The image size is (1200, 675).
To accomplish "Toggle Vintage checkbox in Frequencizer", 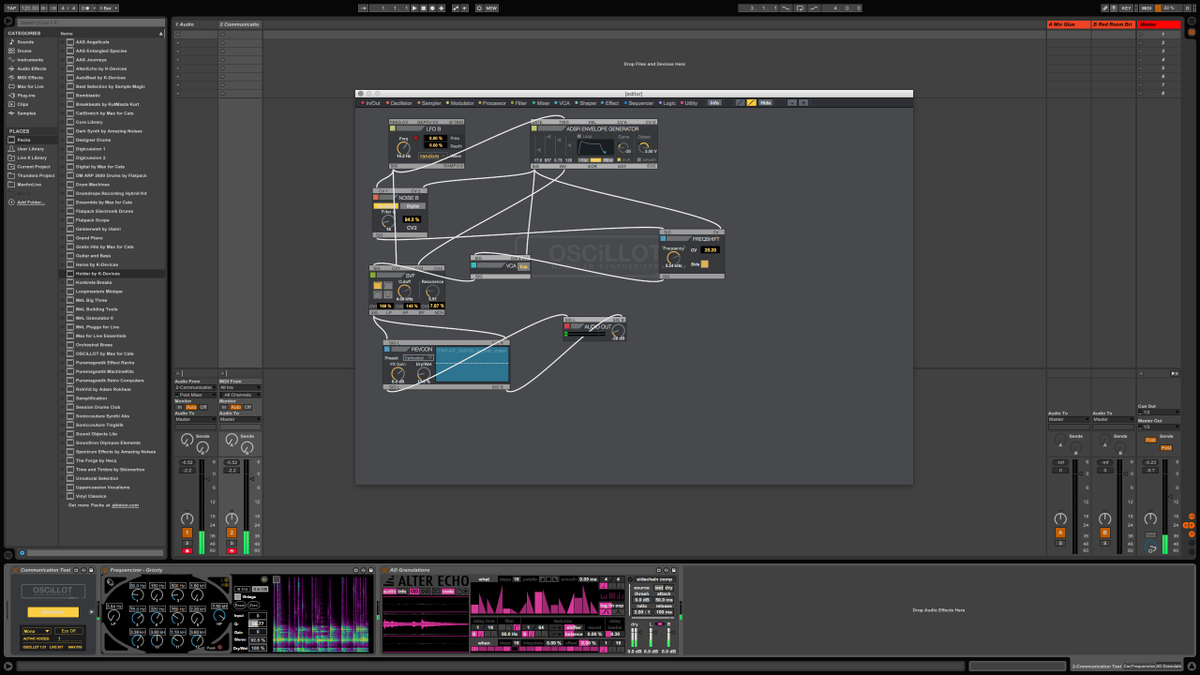I will click(237, 597).
